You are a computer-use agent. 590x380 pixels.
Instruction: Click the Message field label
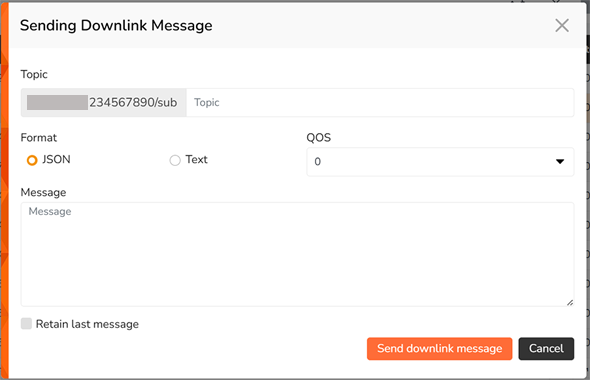[x=43, y=192]
